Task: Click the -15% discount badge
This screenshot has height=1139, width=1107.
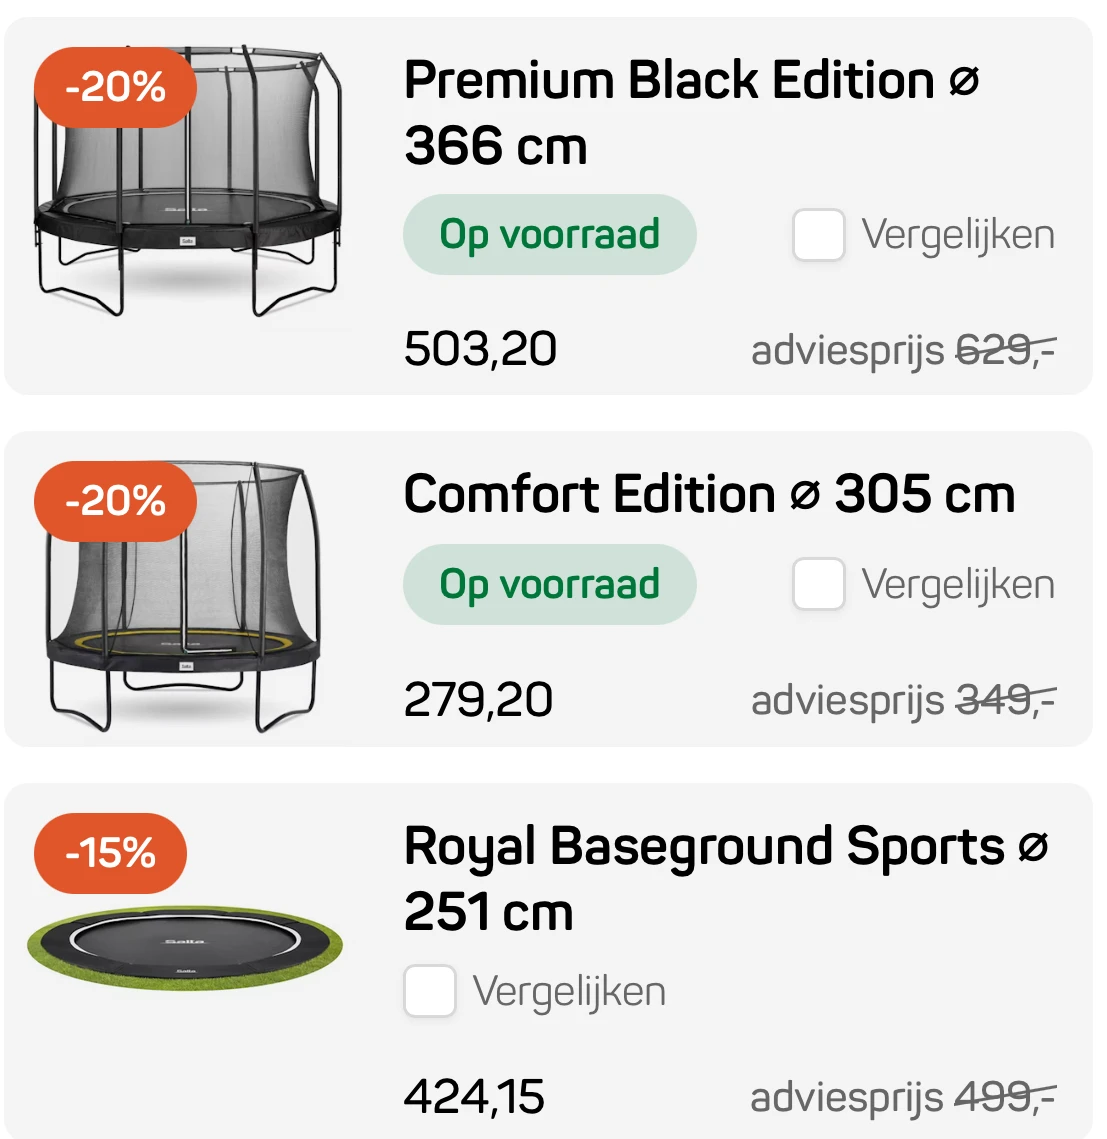Action: (x=110, y=853)
